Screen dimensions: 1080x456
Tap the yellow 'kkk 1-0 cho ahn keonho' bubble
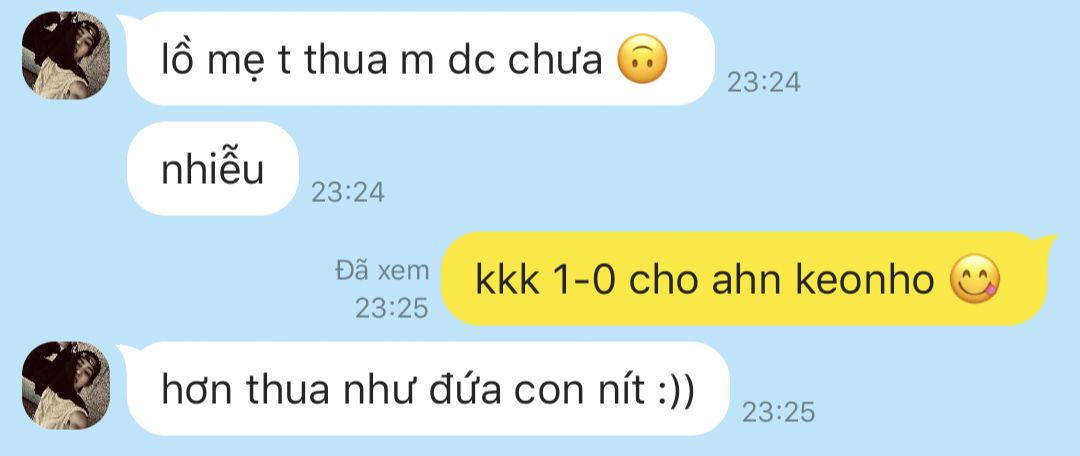(x=745, y=279)
